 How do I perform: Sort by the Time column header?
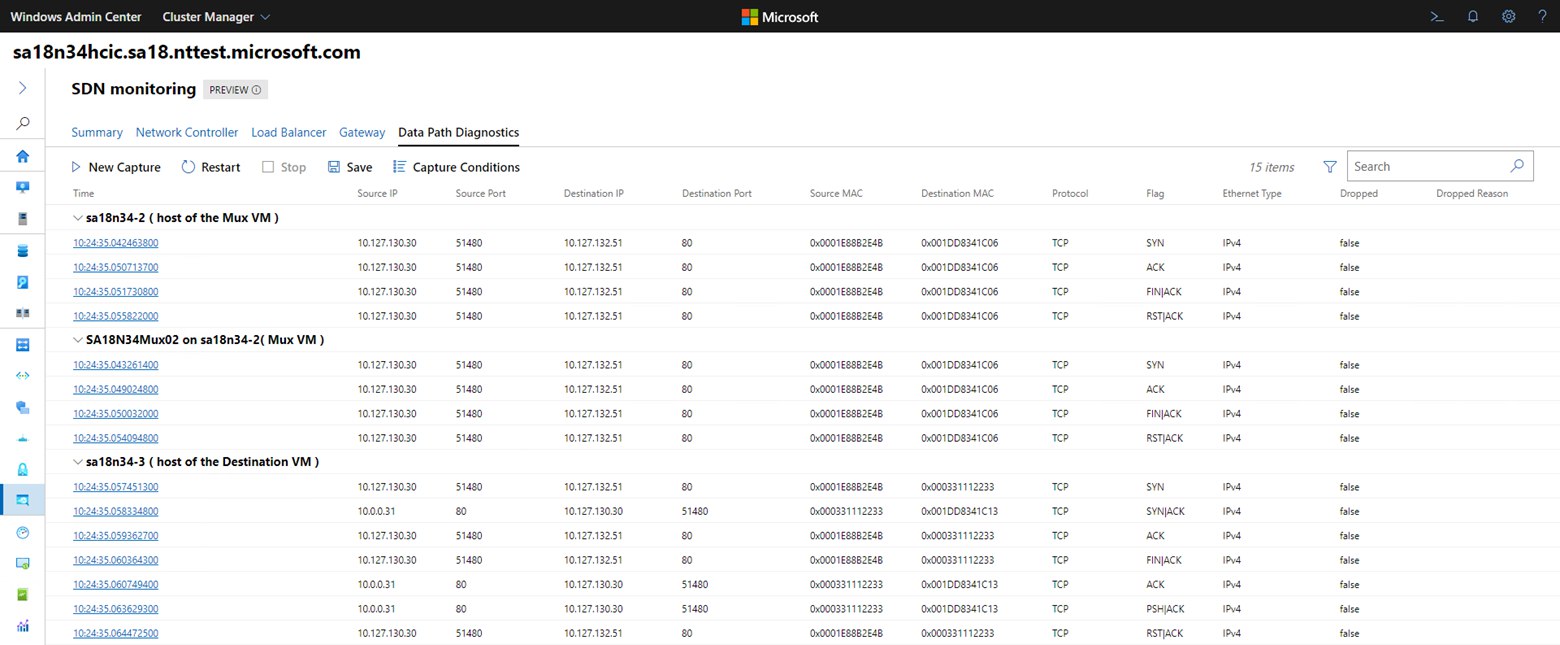[x=84, y=194]
